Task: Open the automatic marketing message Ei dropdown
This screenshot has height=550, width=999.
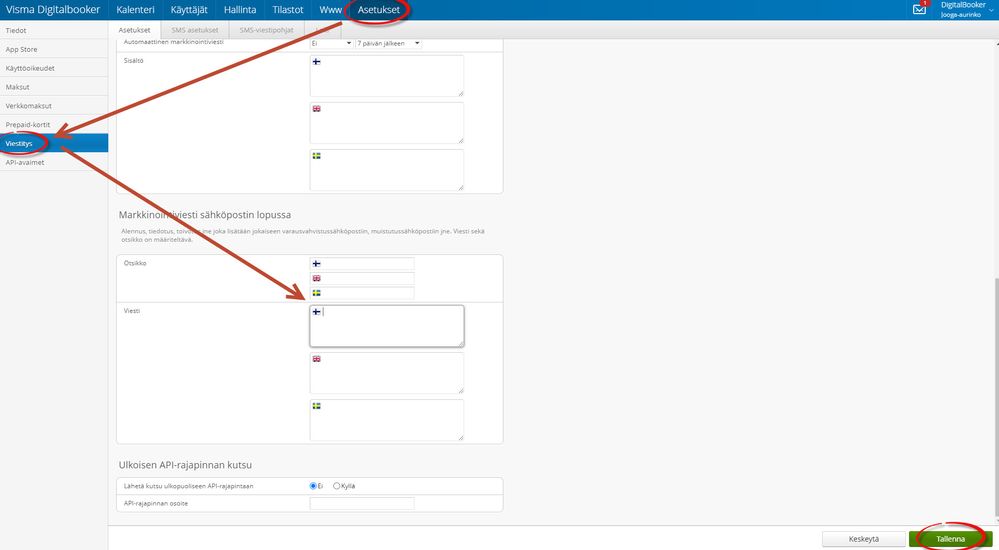Action: [331, 43]
